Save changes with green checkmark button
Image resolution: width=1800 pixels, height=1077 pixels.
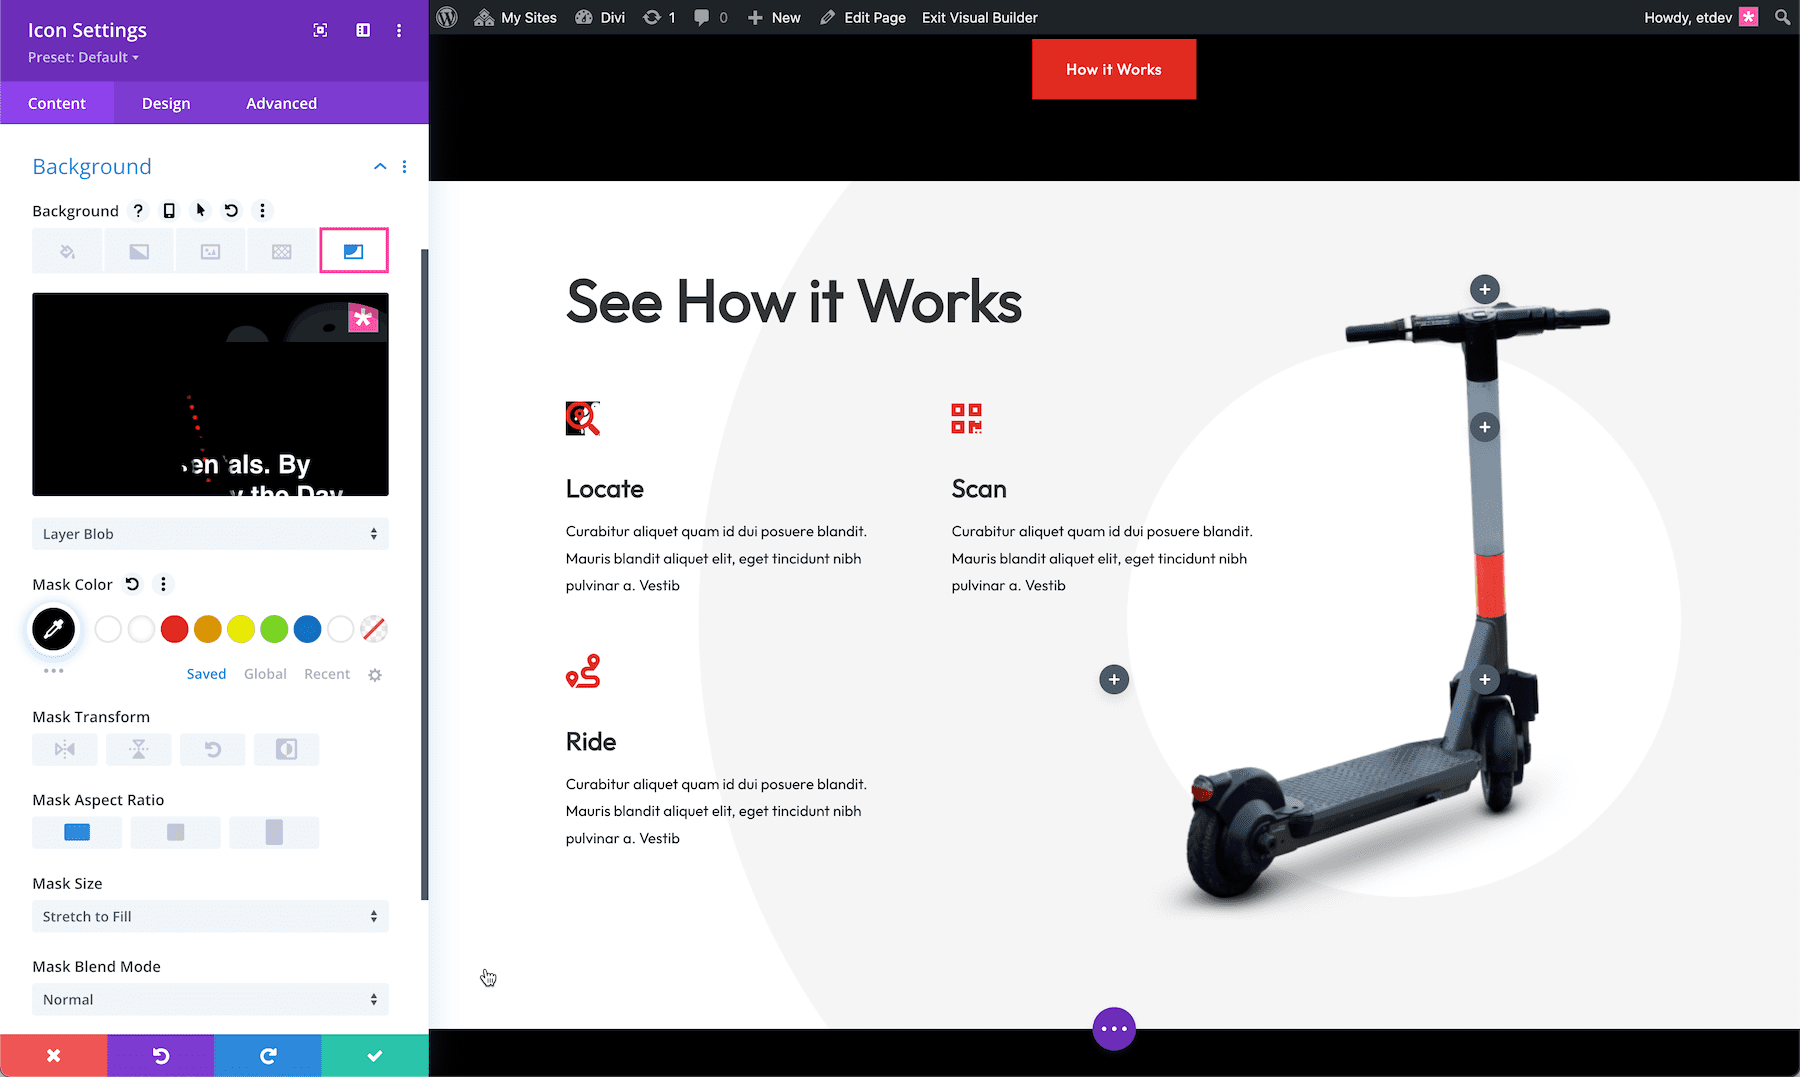click(x=375, y=1055)
